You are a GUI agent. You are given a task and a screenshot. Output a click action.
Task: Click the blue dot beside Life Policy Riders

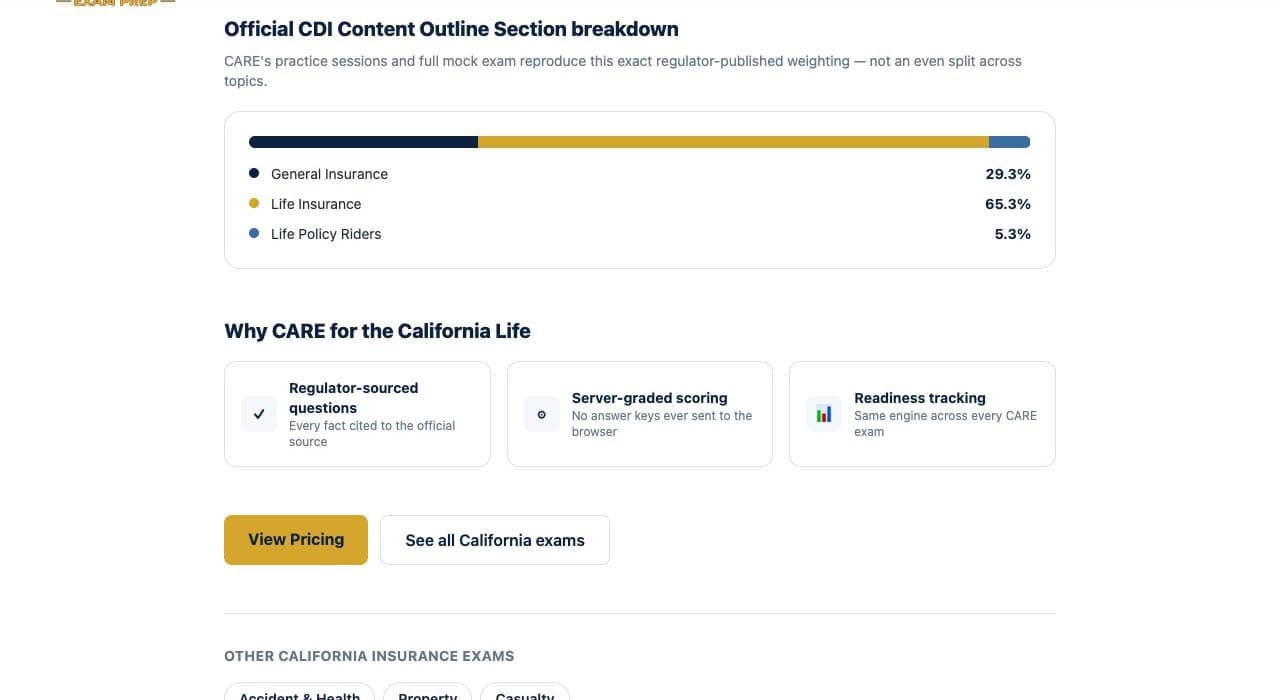(254, 234)
